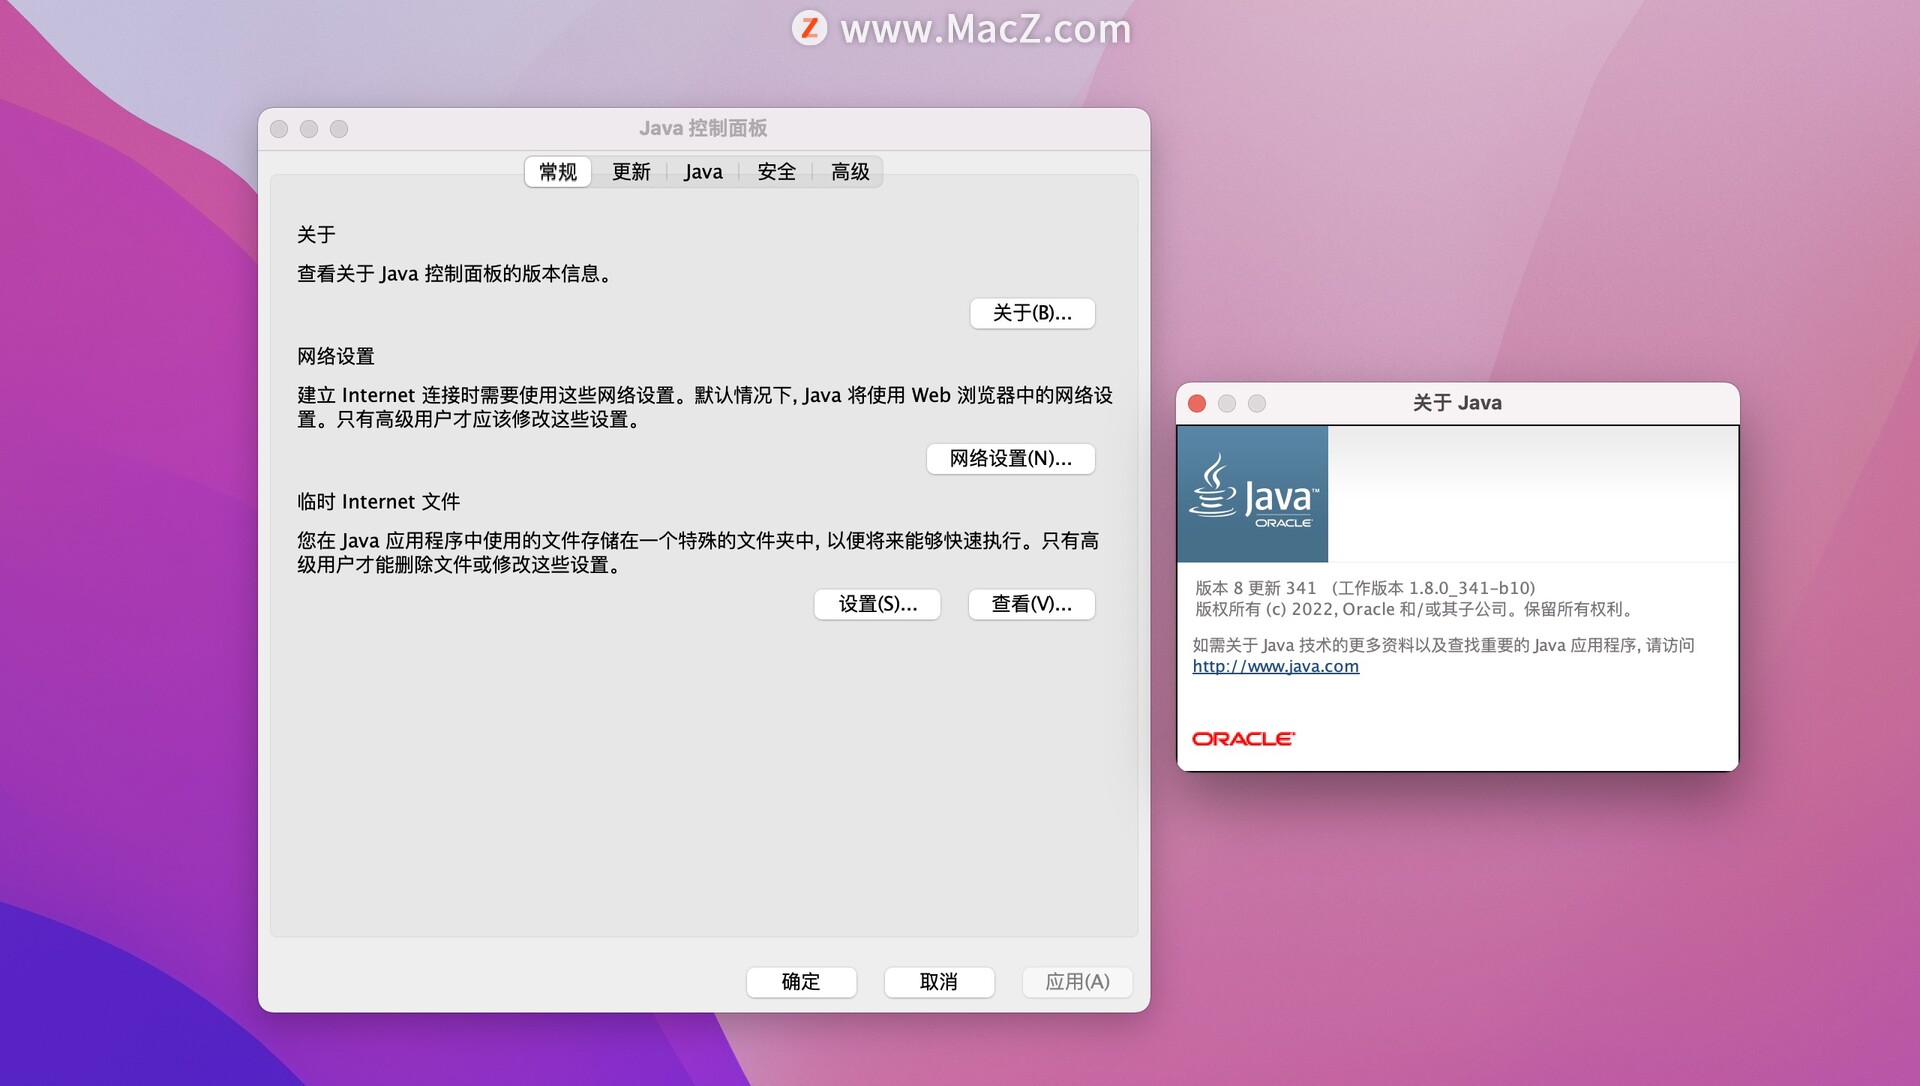Click the Java 控制面板 window title
1920x1086 pixels.
pyautogui.click(x=703, y=128)
